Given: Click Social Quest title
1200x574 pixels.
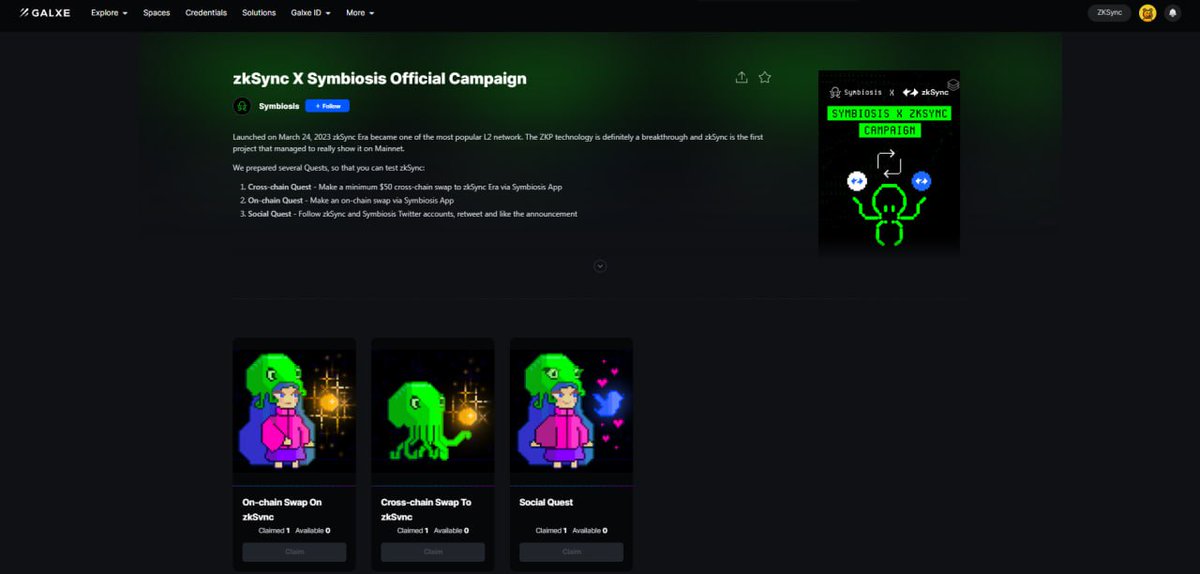Looking at the screenshot, I should pyautogui.click(x=546, y=502).
